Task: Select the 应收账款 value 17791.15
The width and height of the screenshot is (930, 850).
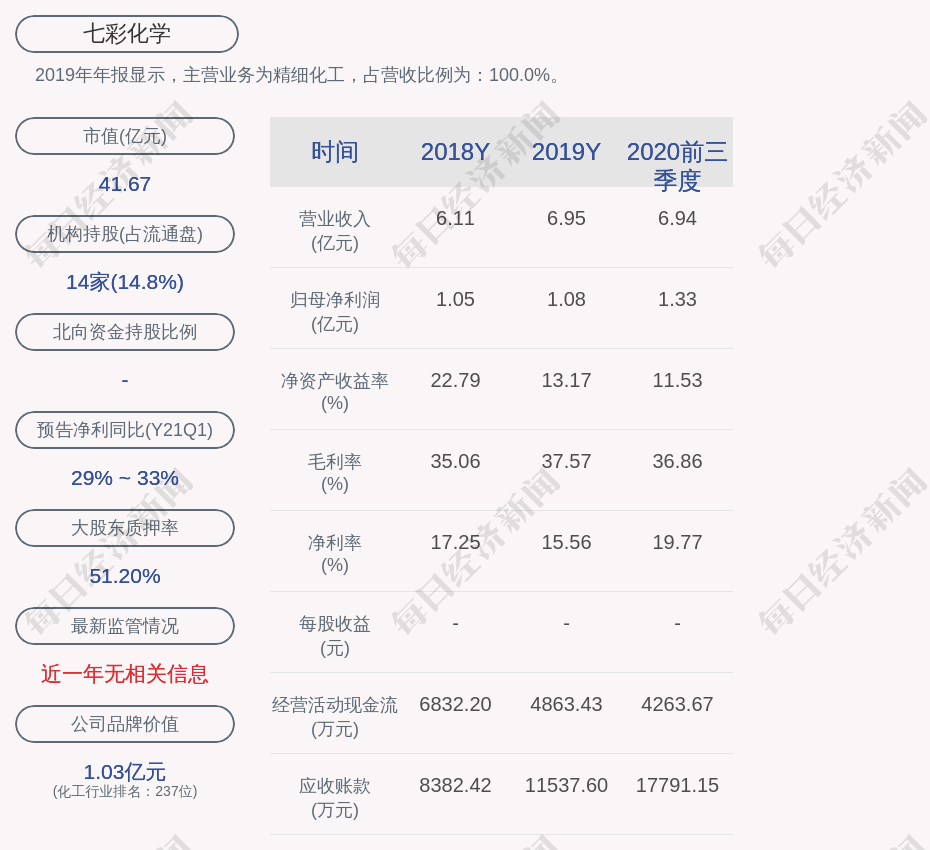Action: [677, 785]
